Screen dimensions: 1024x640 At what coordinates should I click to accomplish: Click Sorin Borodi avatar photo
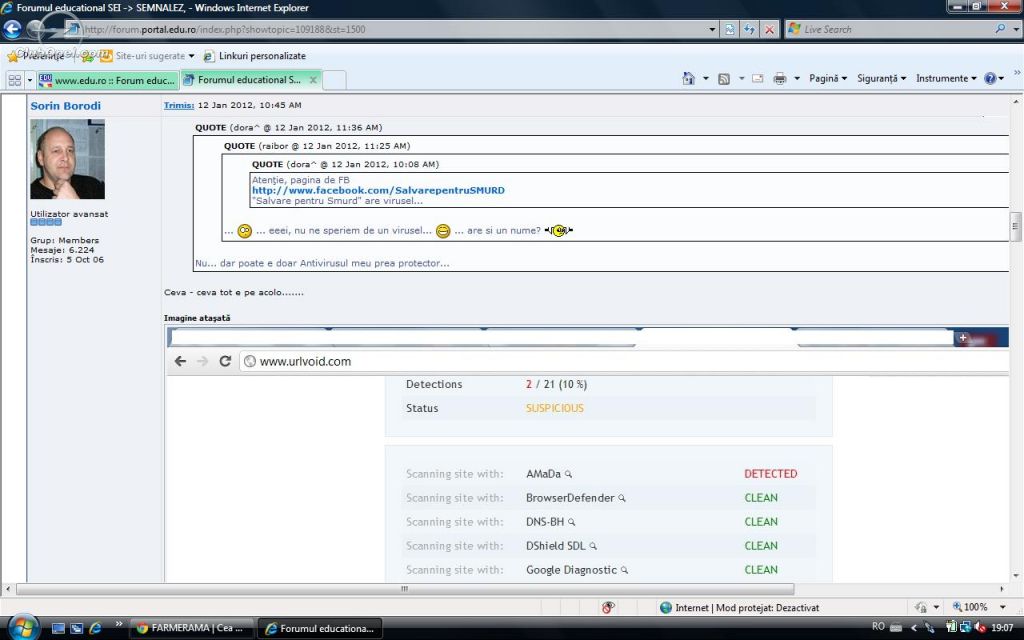[x=67, y=159]
